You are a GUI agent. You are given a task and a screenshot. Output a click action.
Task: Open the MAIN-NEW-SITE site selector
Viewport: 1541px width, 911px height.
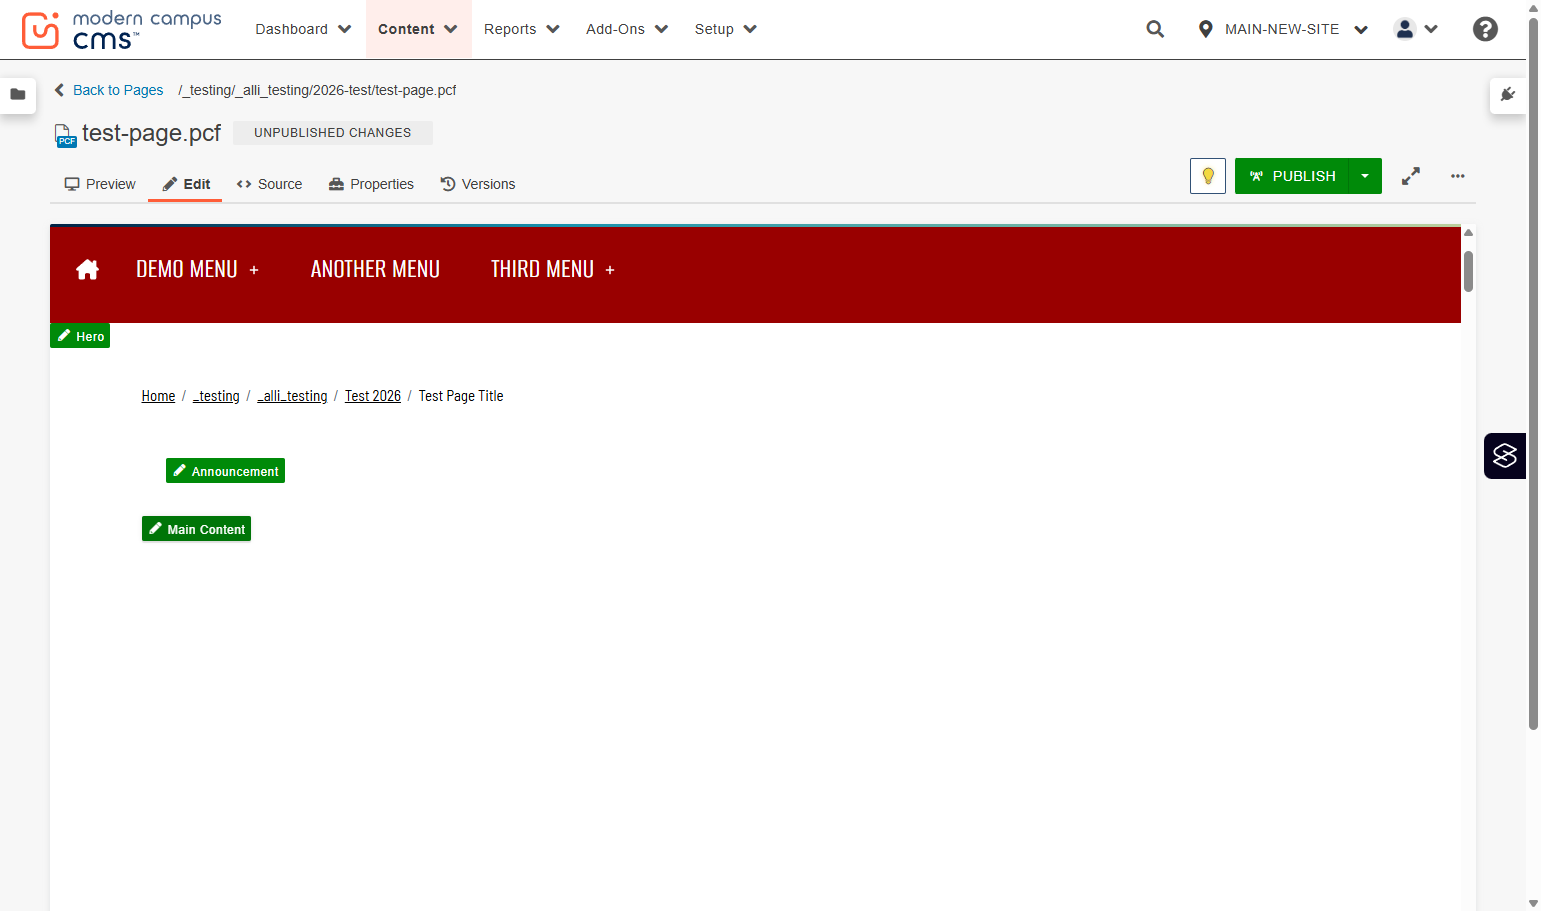coord(1283,29)
